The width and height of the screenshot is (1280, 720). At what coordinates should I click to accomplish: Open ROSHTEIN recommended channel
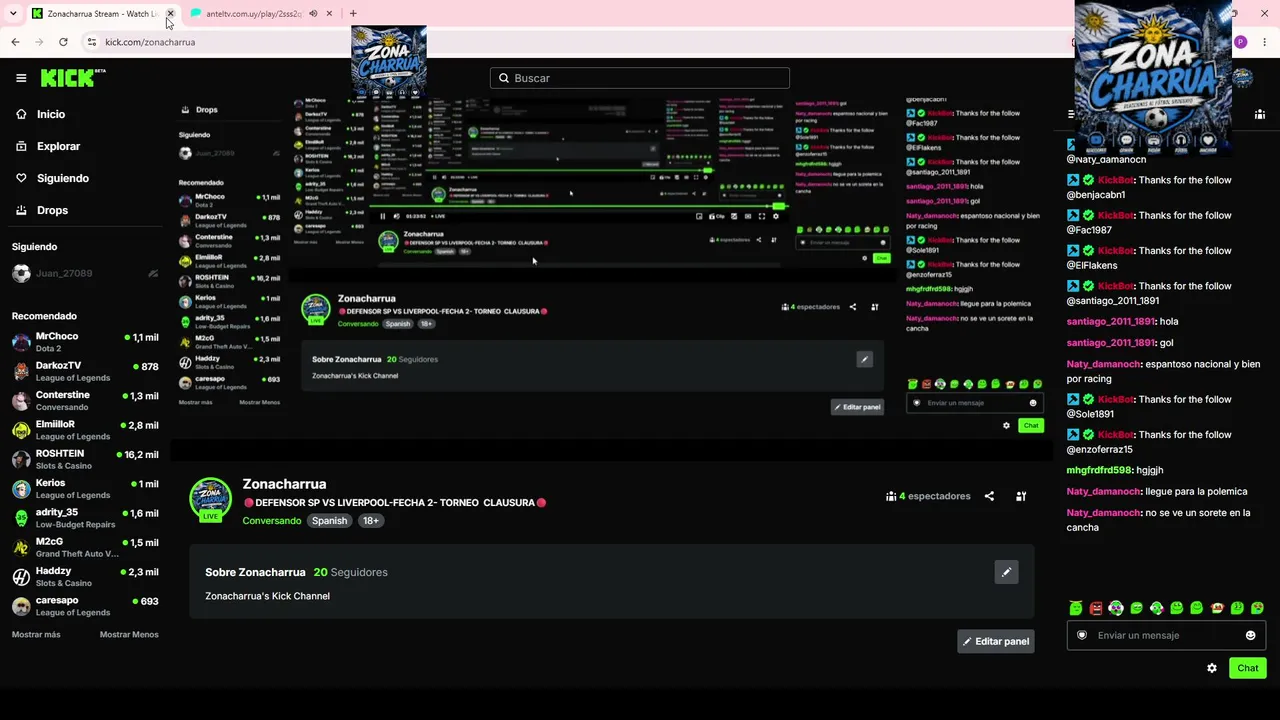pos(85,459)
